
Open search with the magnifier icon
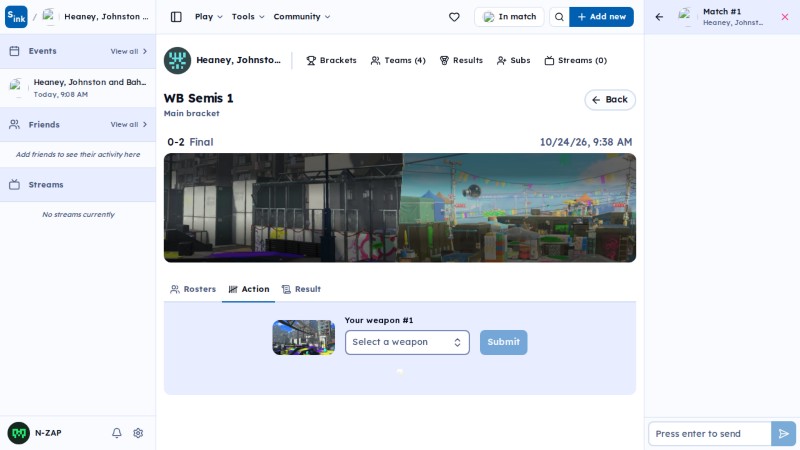(x=559, y=17)
